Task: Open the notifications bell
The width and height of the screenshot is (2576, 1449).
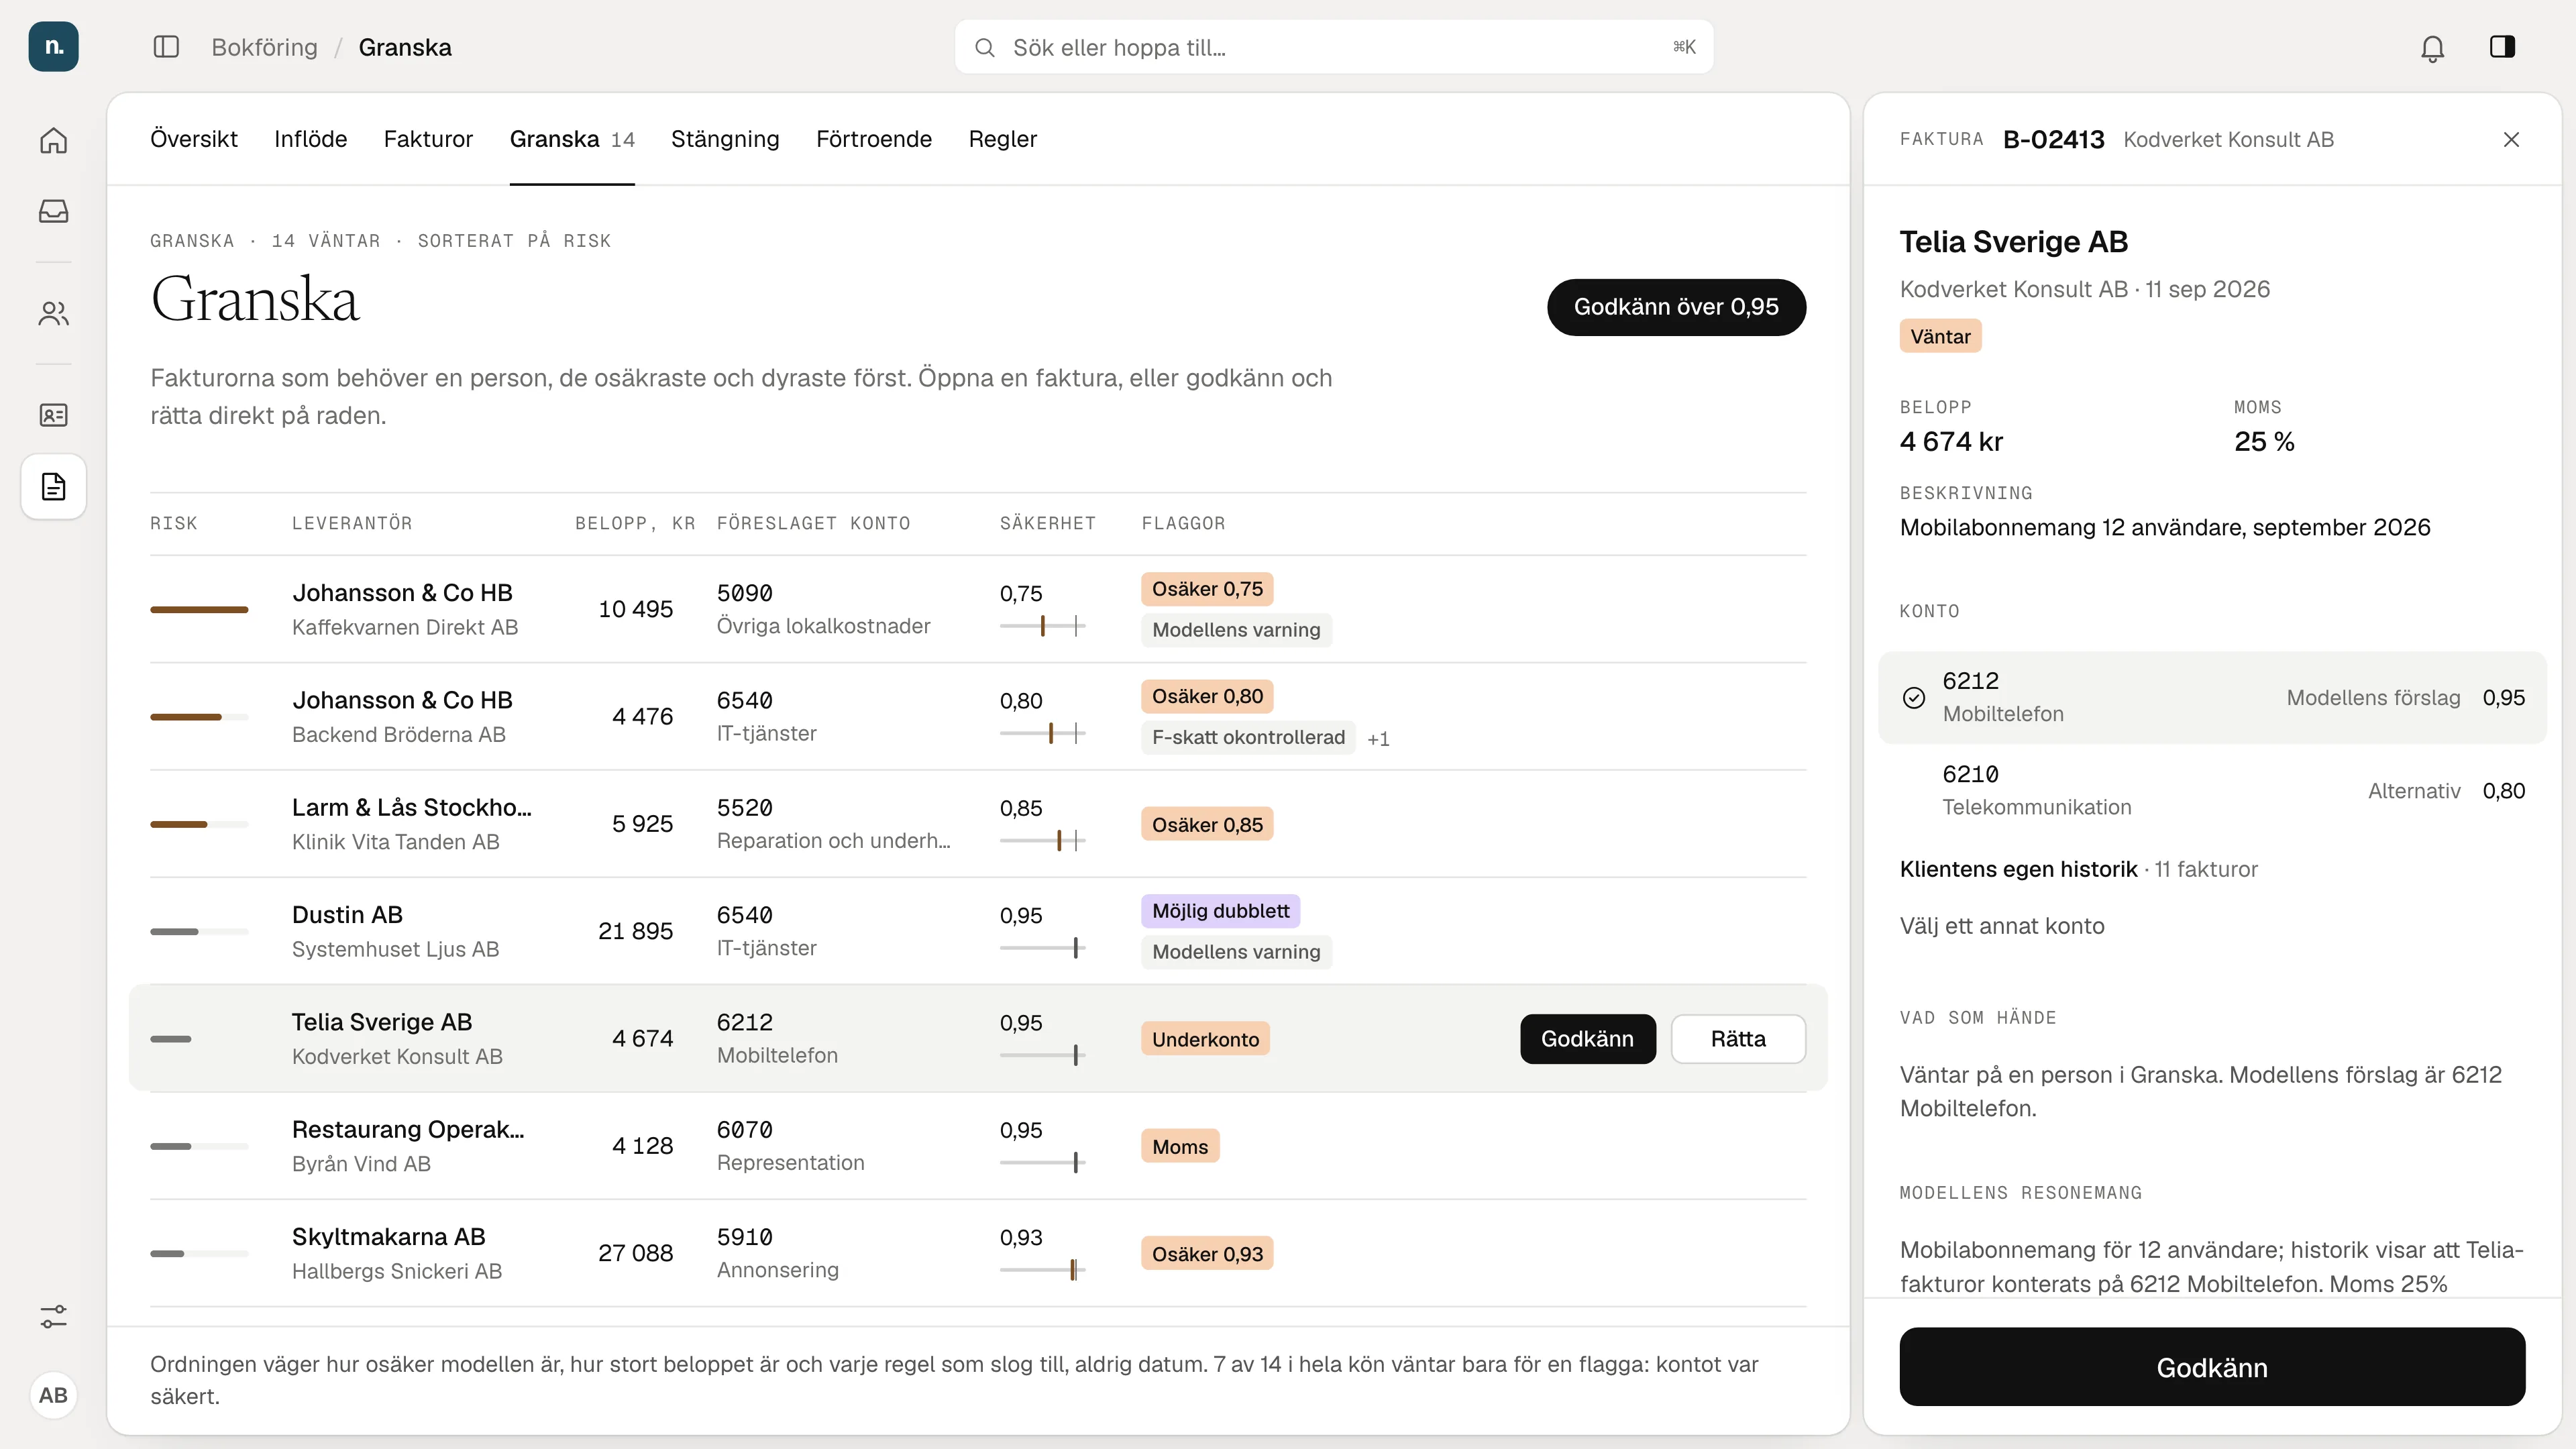Action: point(2432,48)
